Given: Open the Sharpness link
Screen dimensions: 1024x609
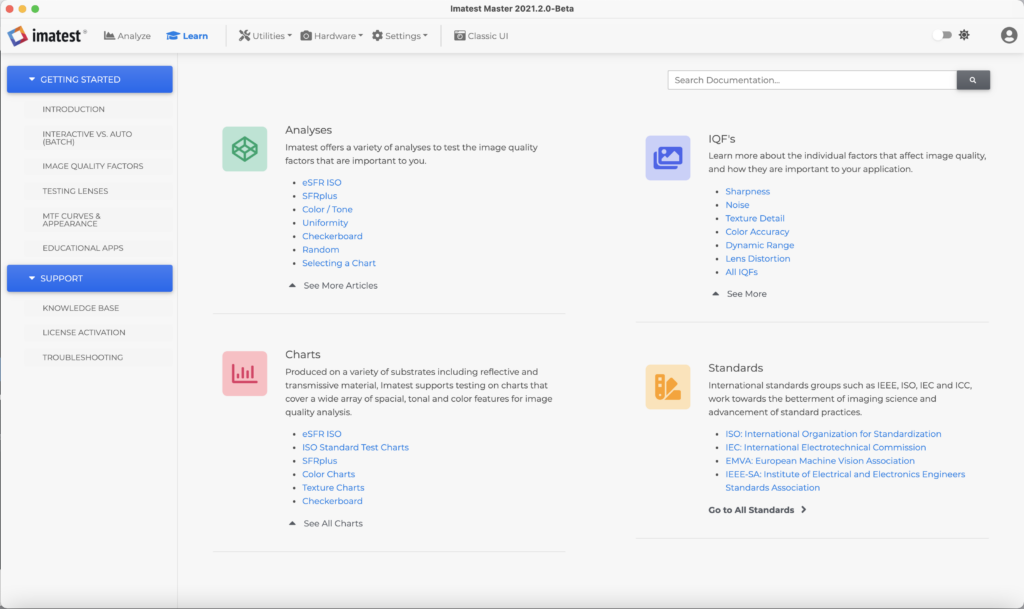Looking at the screenshot, I should coord(747,191).
